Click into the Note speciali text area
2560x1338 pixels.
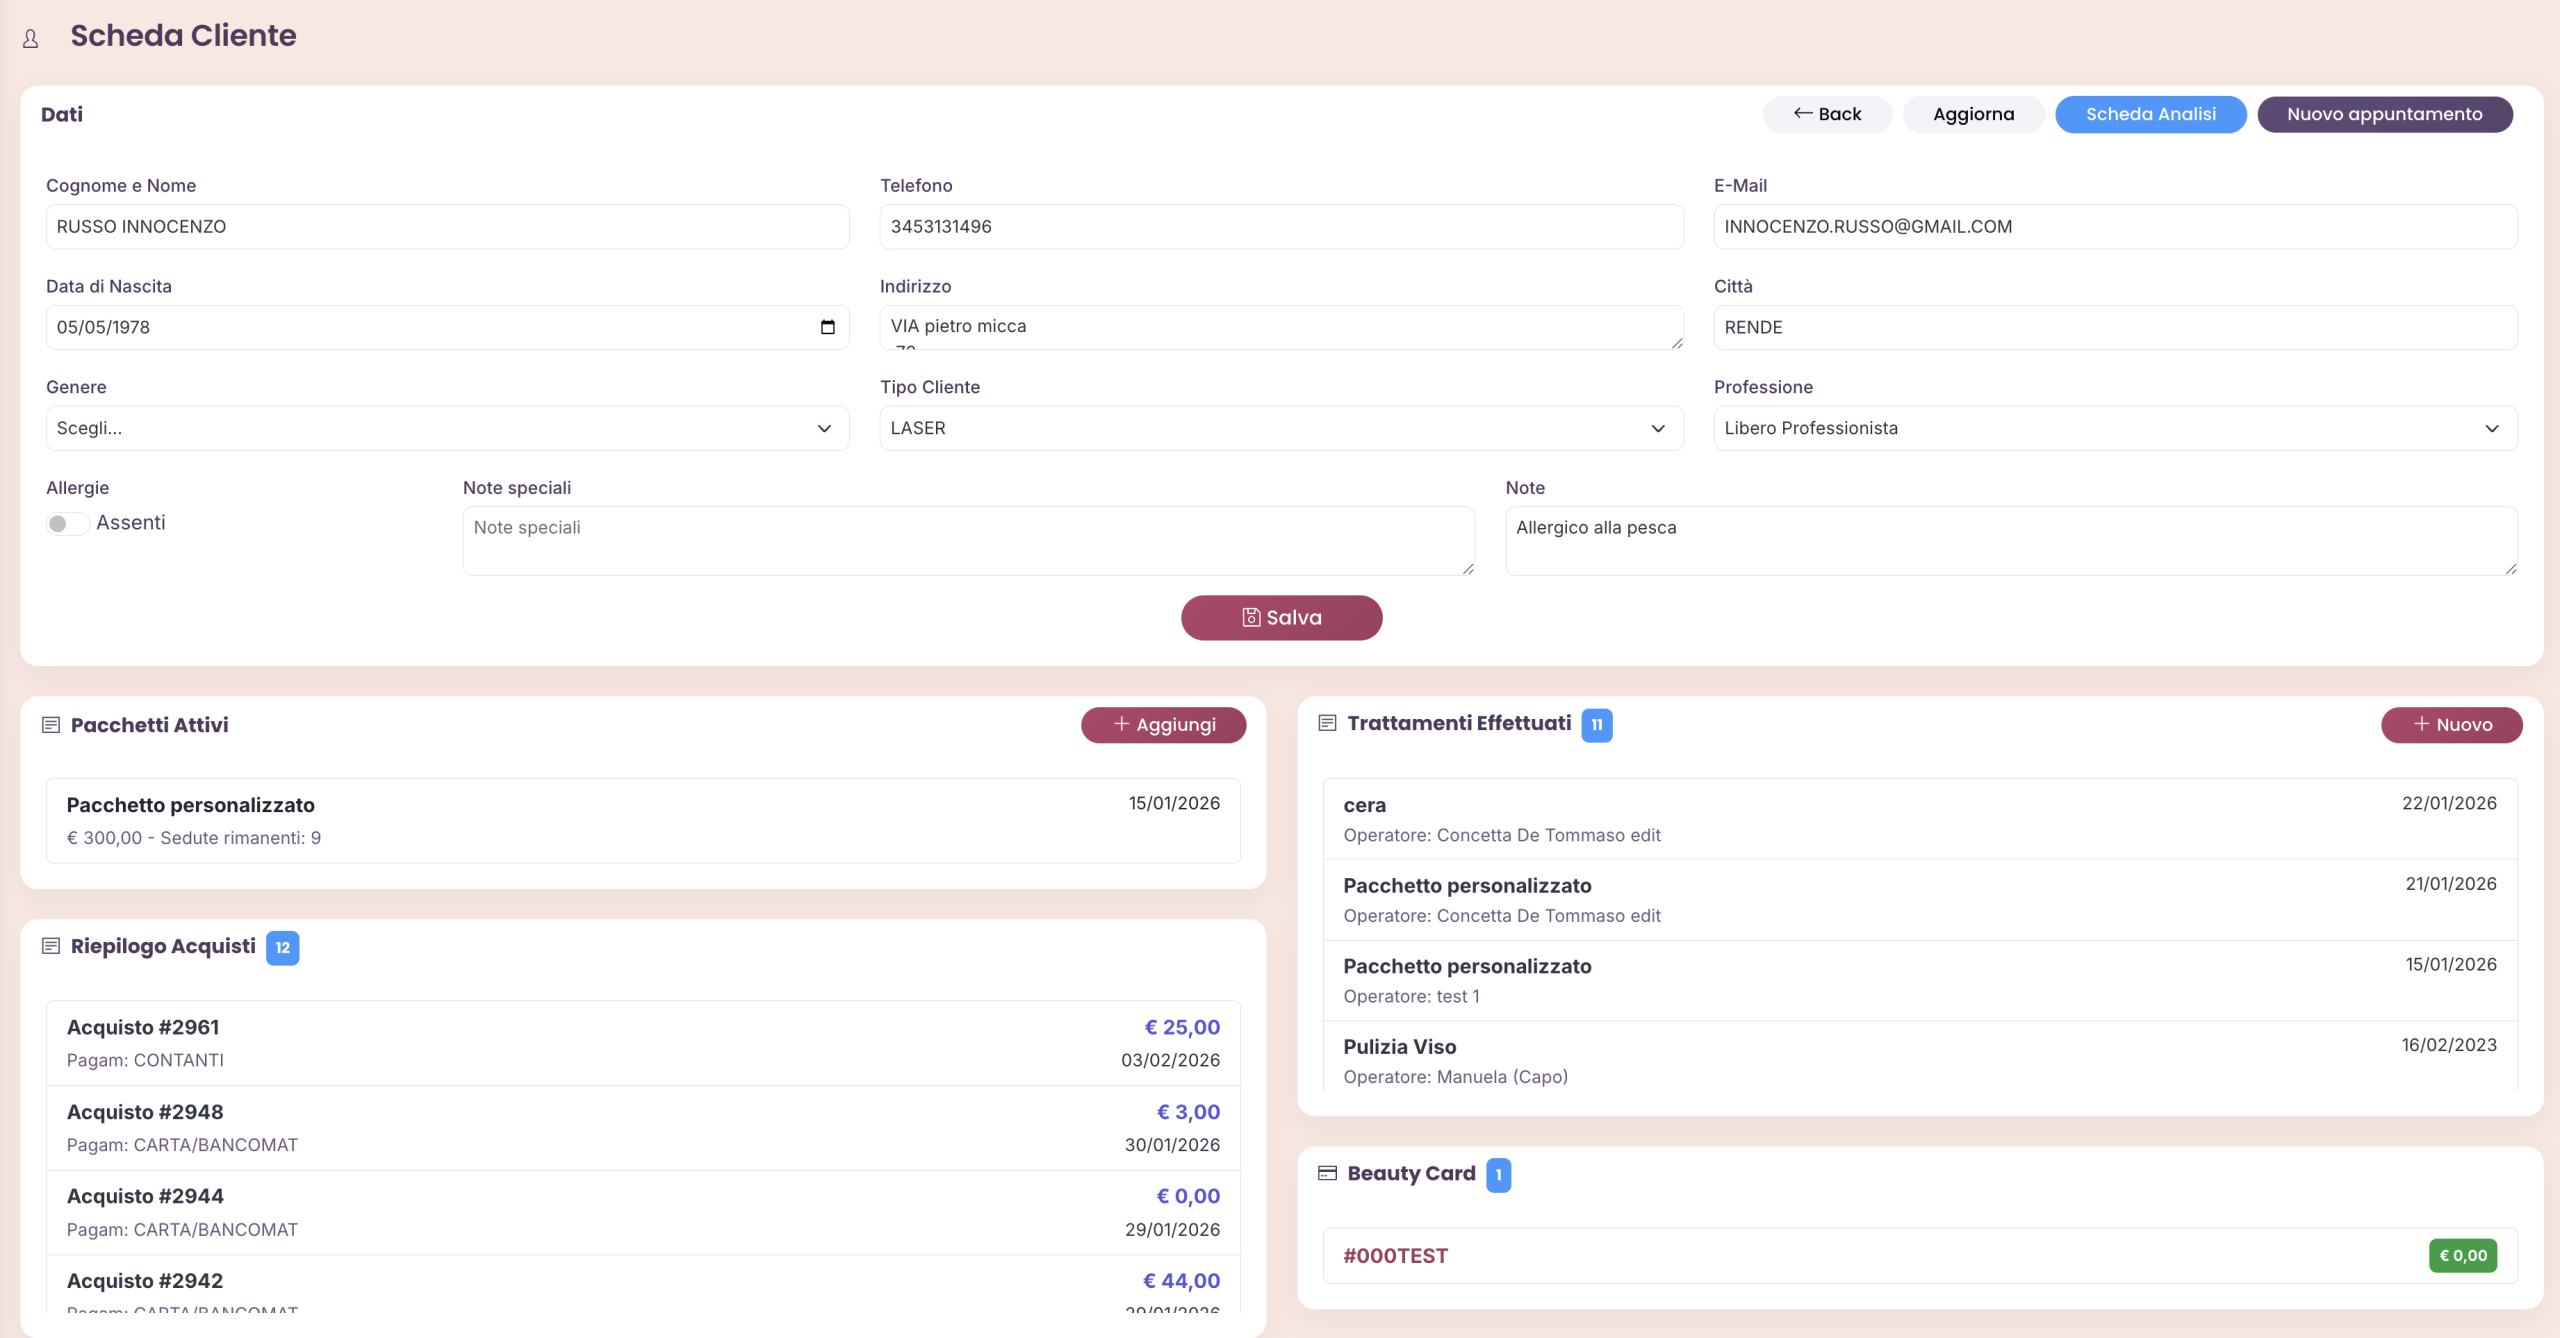[967, 541]
